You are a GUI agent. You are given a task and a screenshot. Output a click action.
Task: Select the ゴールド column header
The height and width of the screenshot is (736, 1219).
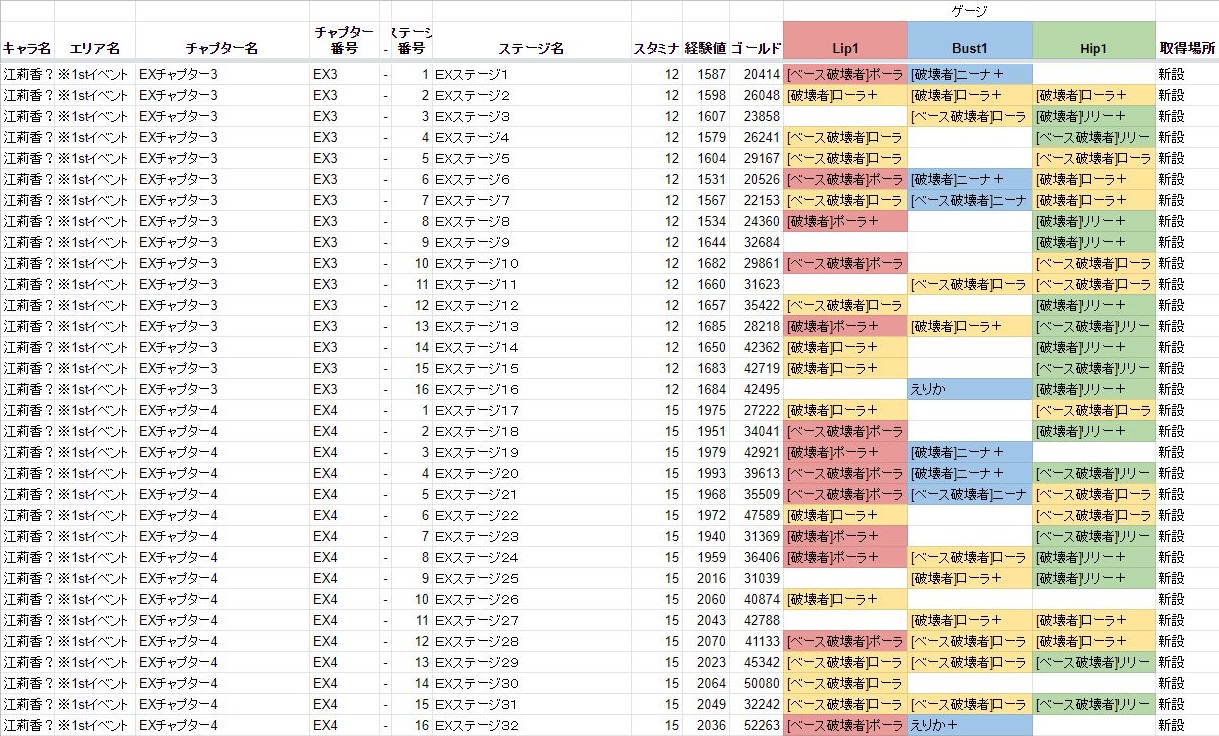click(756, 48)
